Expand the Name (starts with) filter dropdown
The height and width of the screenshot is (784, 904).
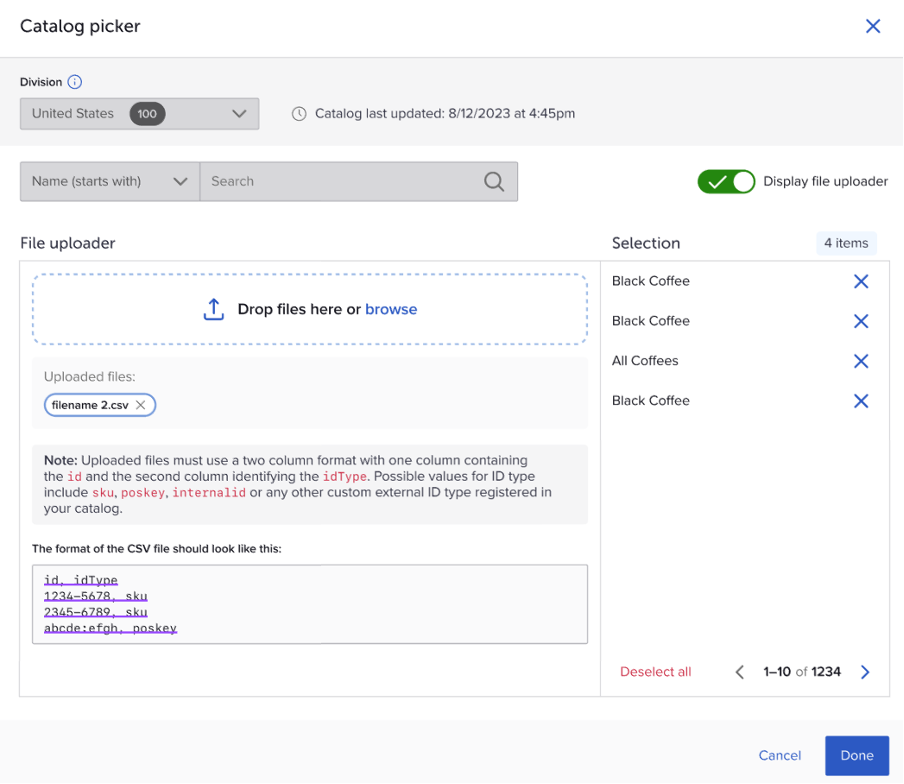click(x=110, y=181)
